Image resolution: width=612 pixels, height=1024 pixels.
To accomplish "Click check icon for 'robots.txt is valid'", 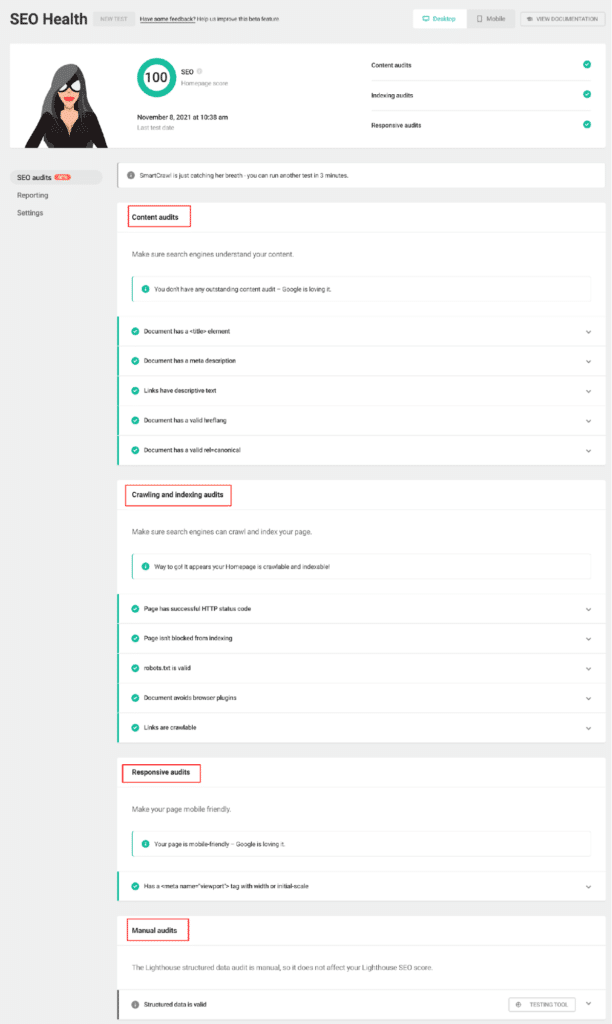I will tap(135, 668).
